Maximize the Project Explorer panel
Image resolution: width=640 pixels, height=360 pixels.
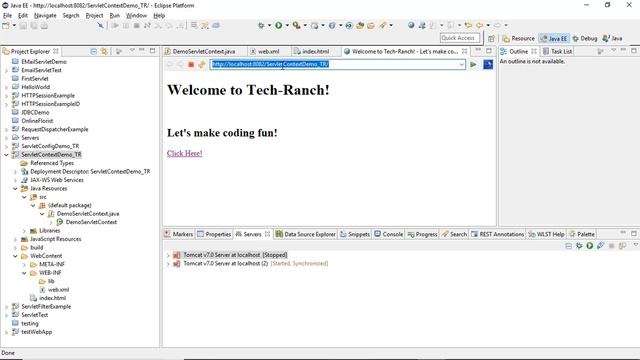153,51
